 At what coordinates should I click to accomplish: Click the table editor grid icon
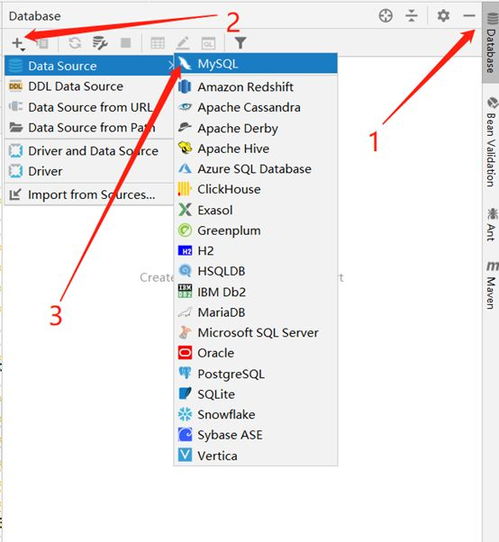point(158,43)
